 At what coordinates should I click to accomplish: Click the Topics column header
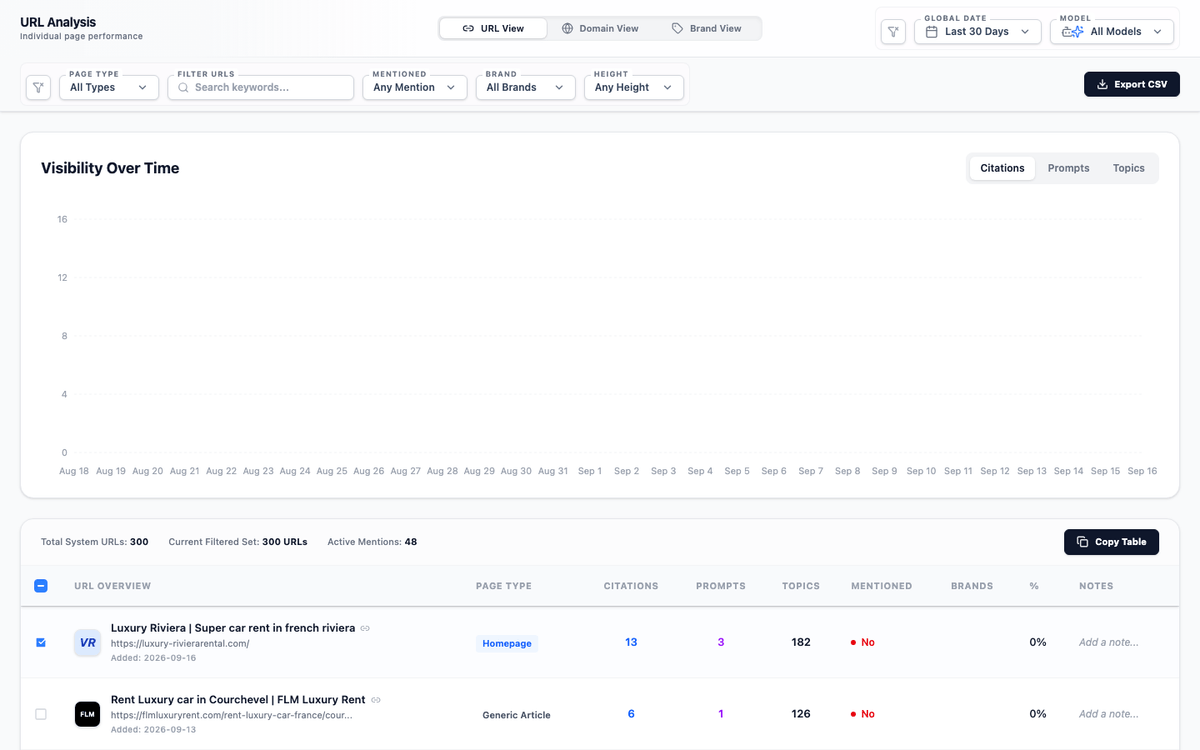(x=801, y=586)
